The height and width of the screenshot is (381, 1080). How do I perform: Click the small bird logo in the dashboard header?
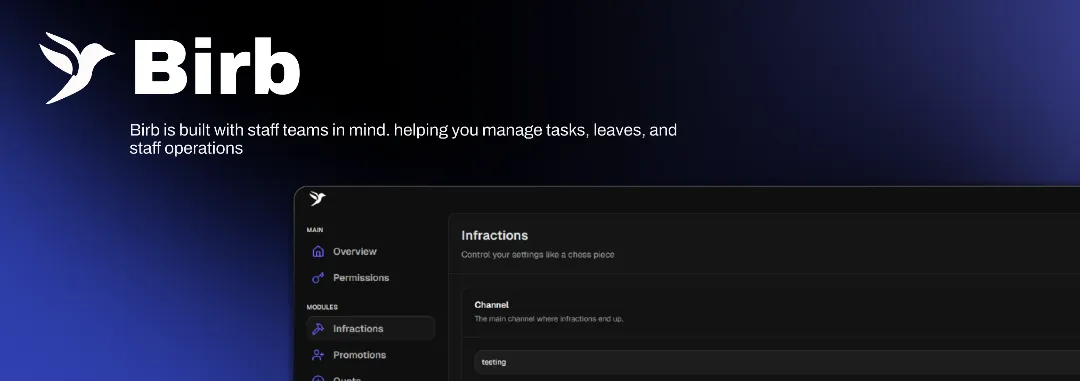pyautogui.click(x=317, y=199)
